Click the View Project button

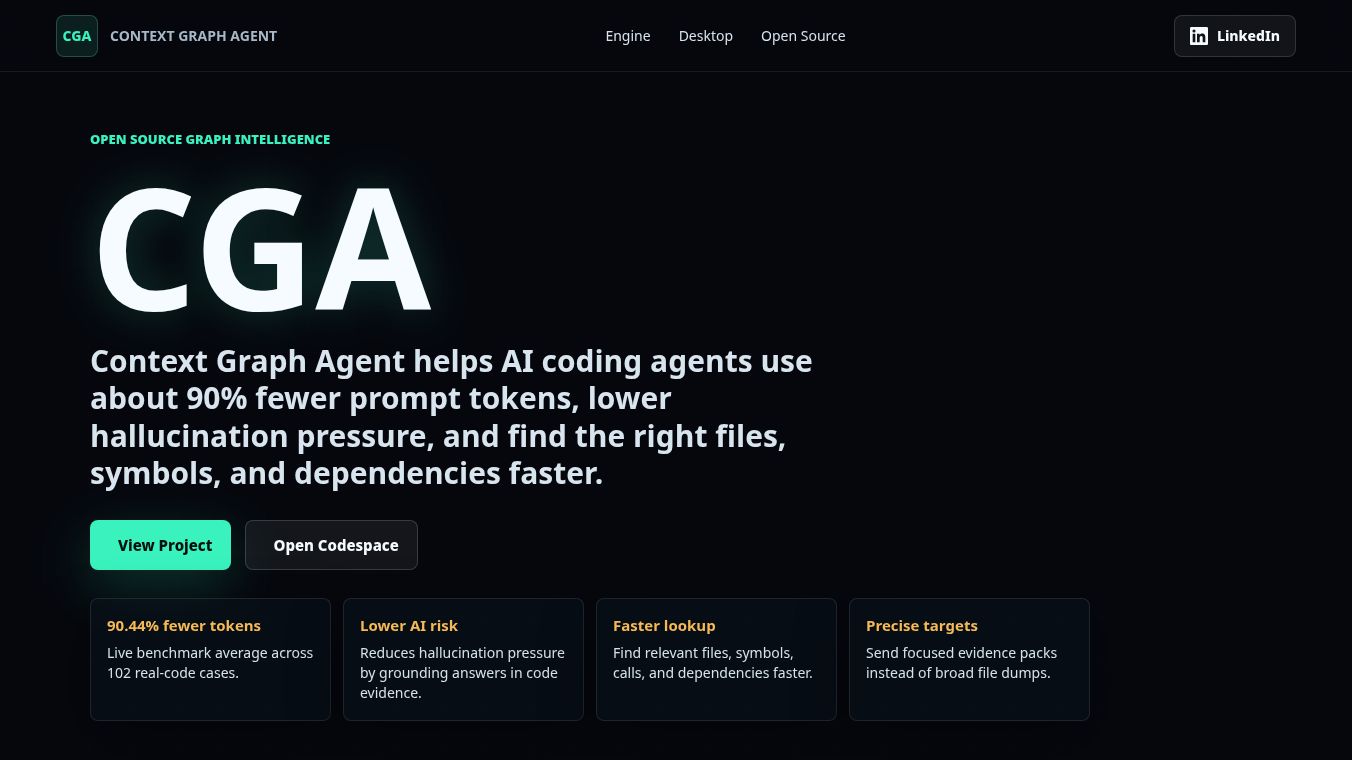(160, 545)
